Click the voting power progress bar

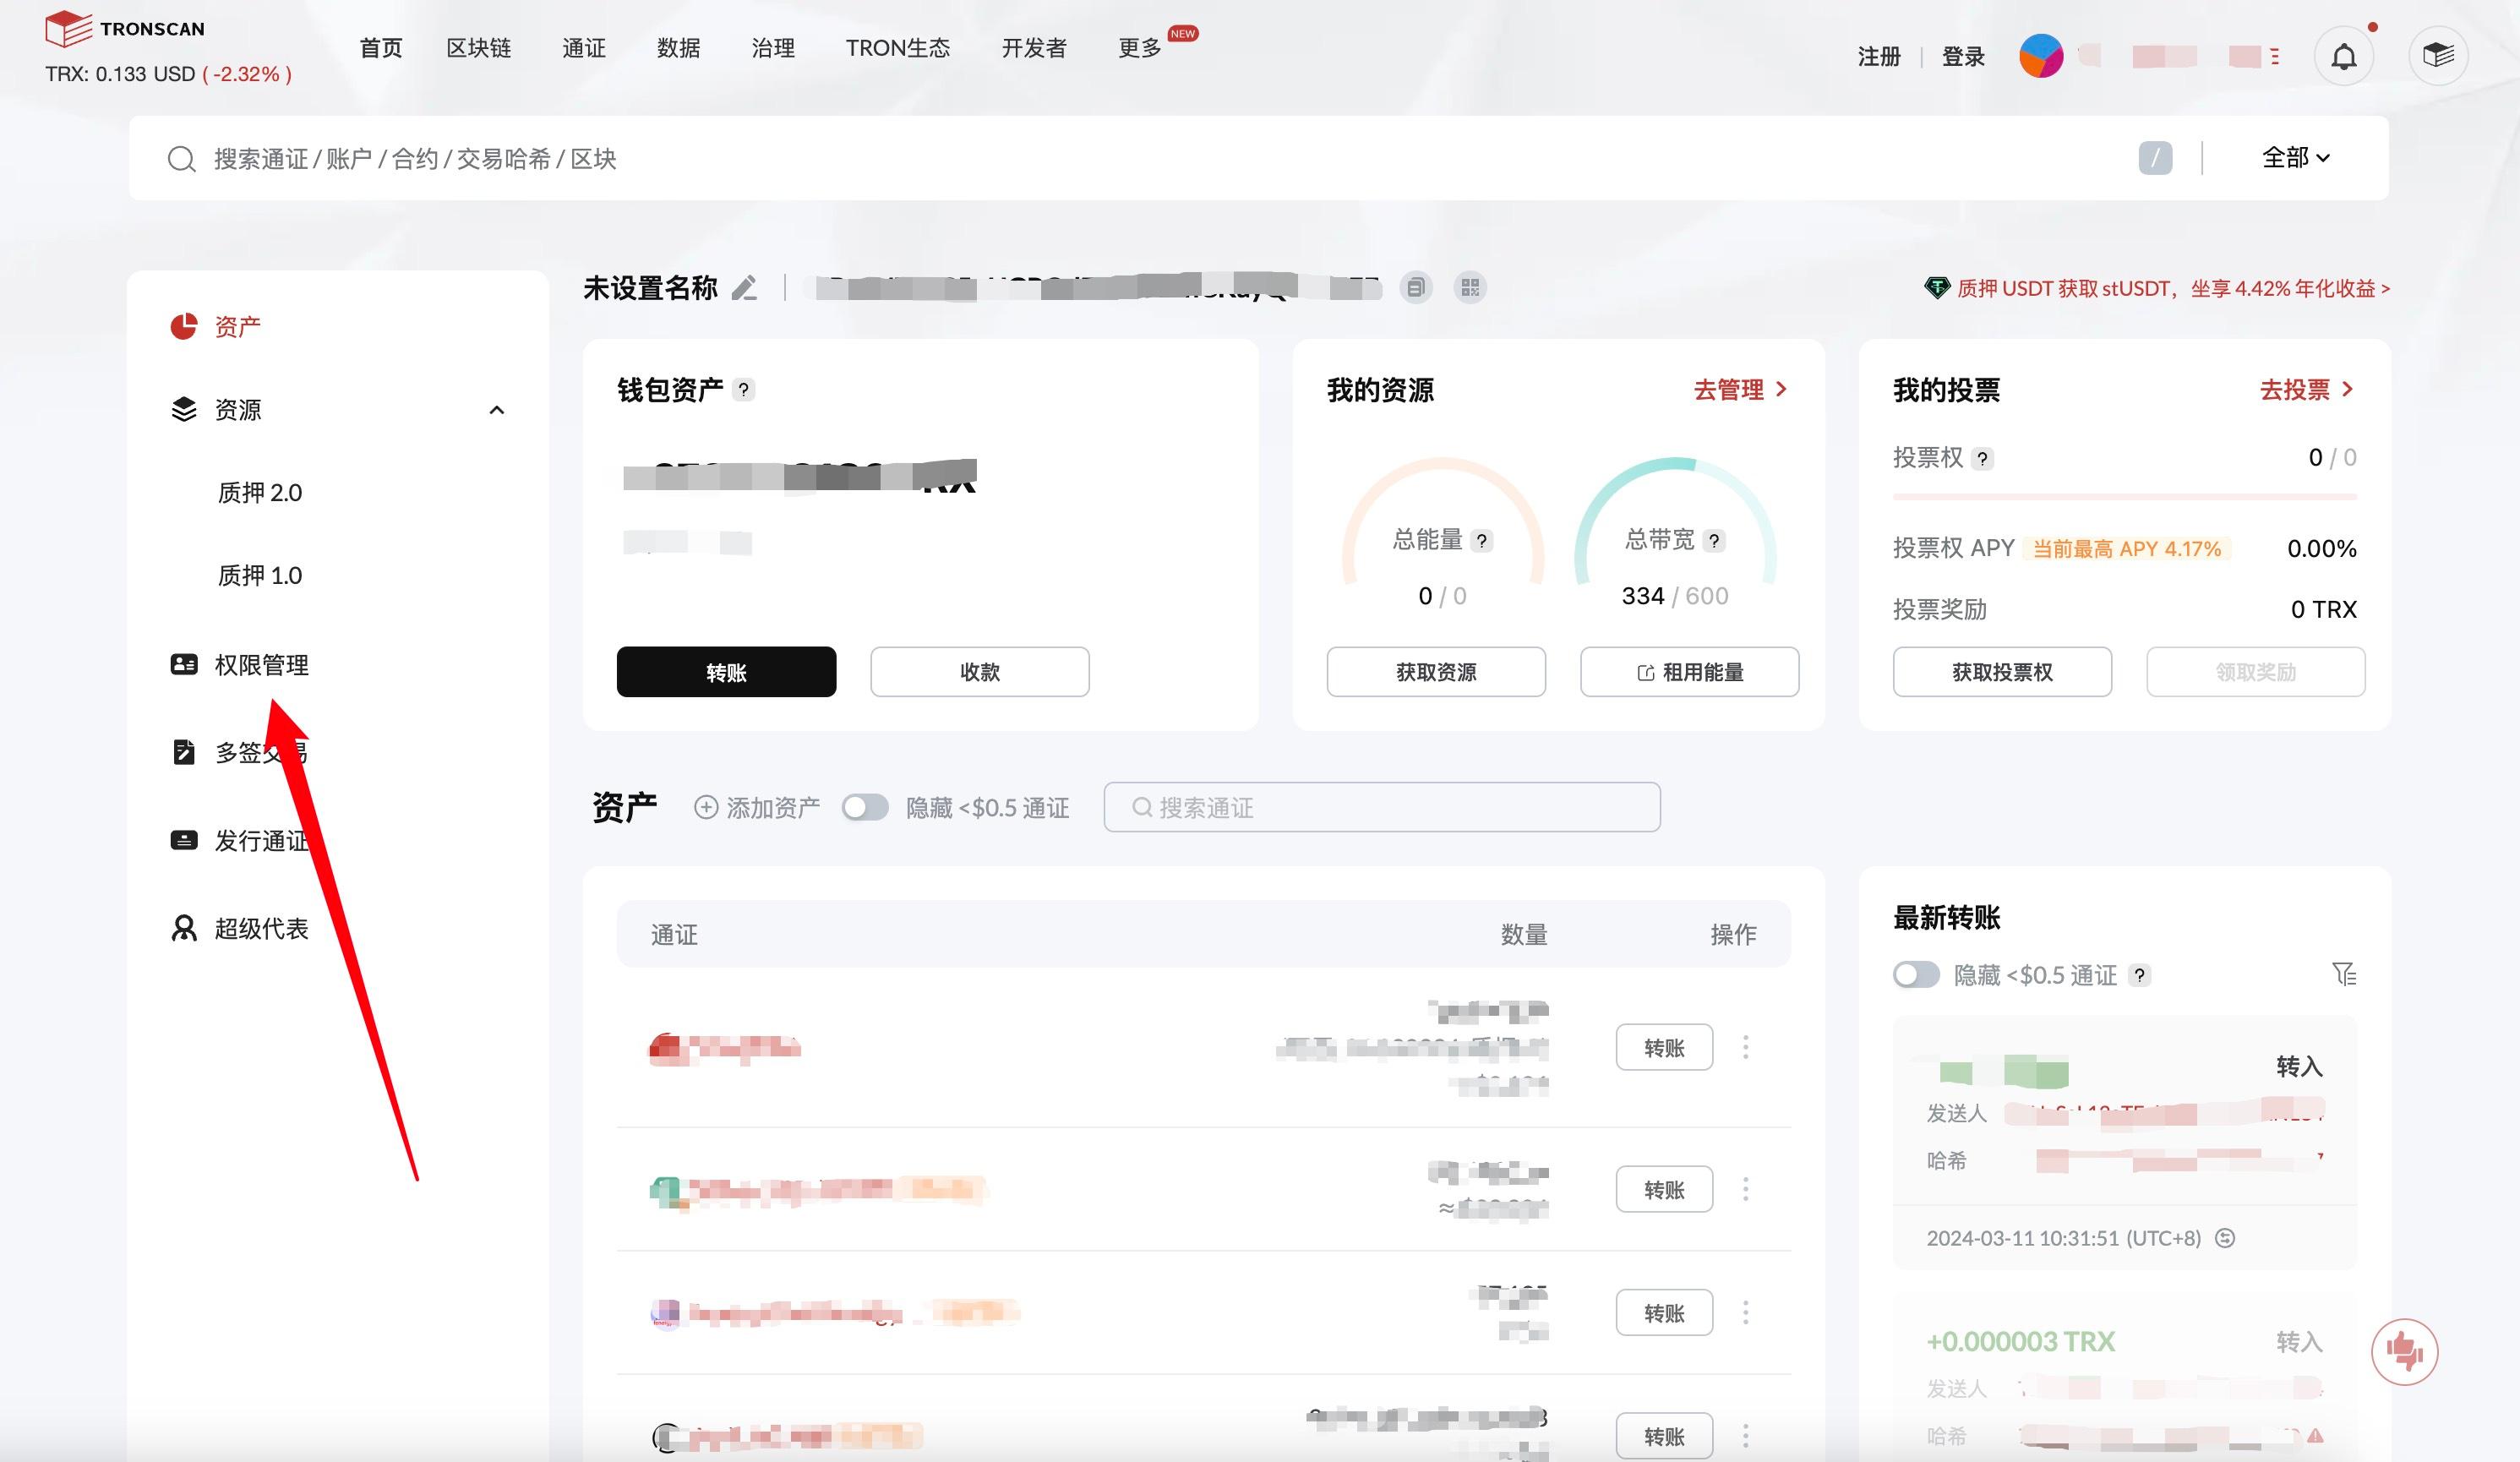[x=2124, y=496]
